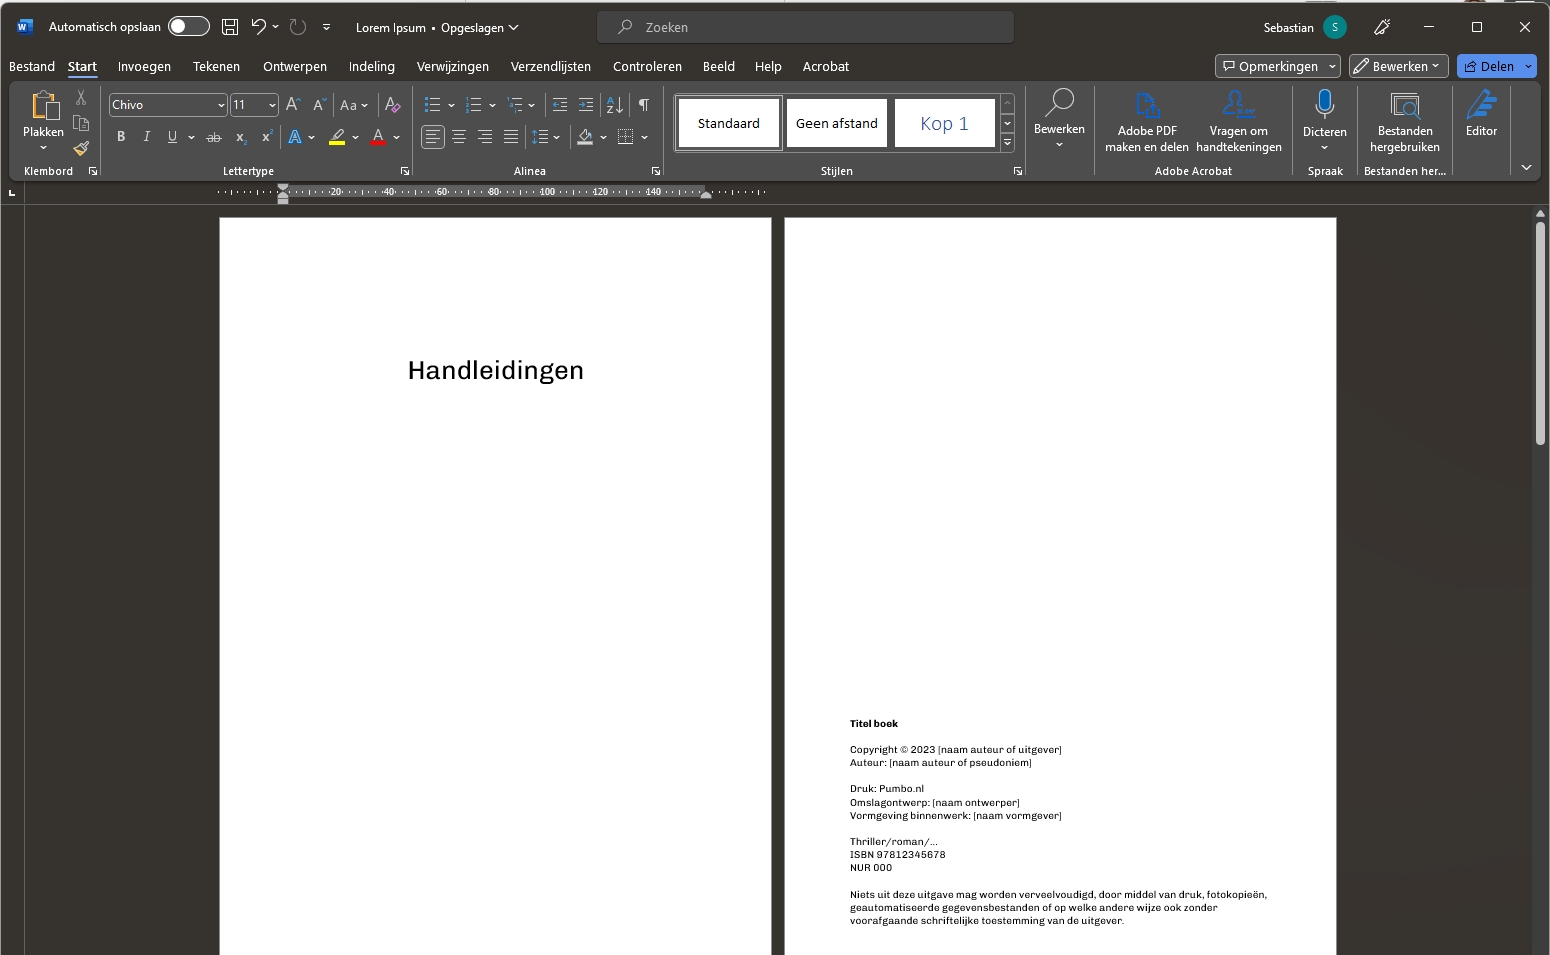The image size is (1550, 955).
Task: Click the Copy icon
Action: 81,123
